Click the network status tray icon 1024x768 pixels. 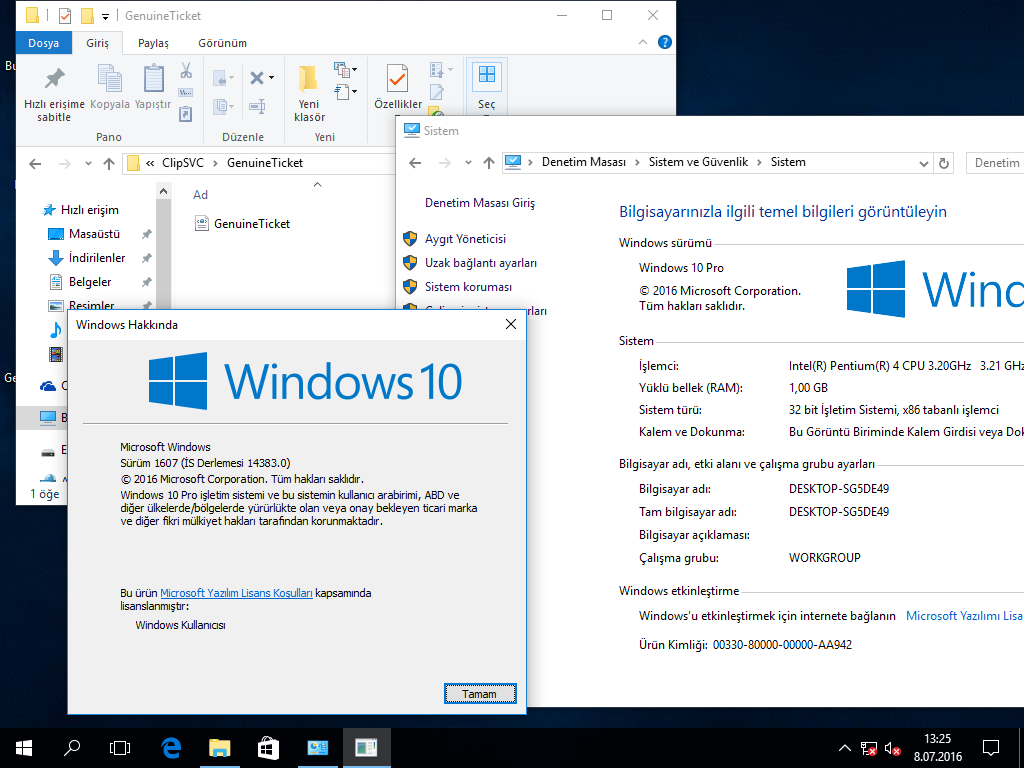tap(869, 748)
